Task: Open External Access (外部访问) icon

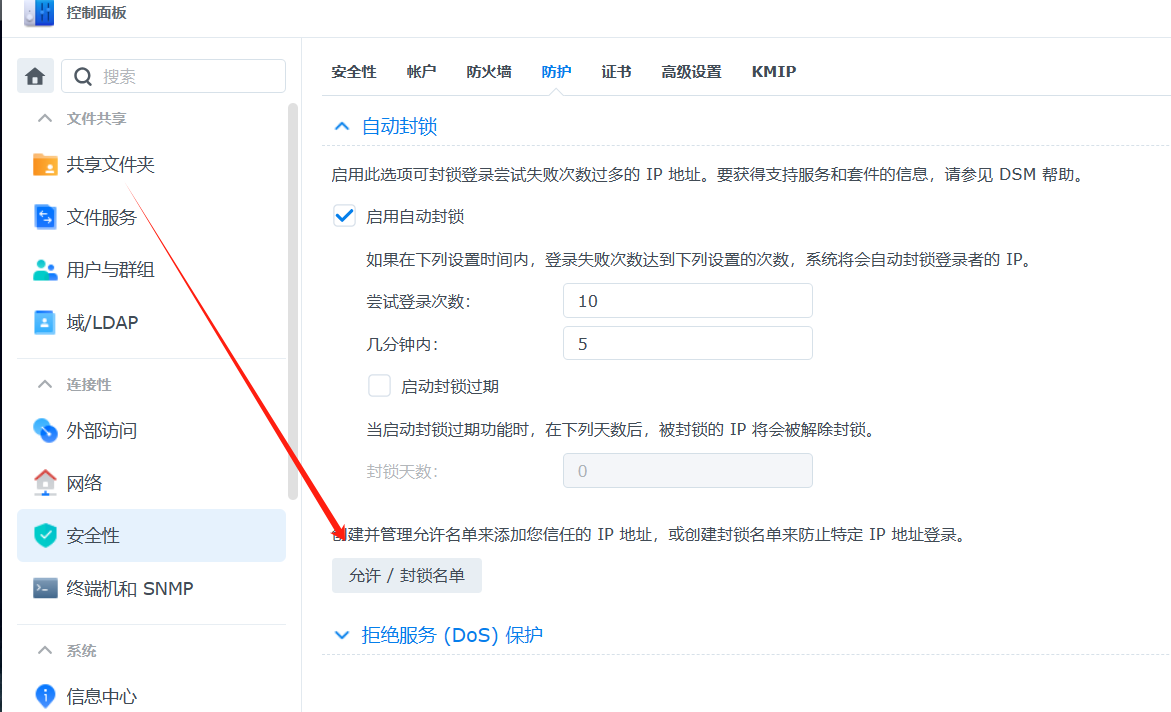Action: pyautogui.click(x=45, y=431)
